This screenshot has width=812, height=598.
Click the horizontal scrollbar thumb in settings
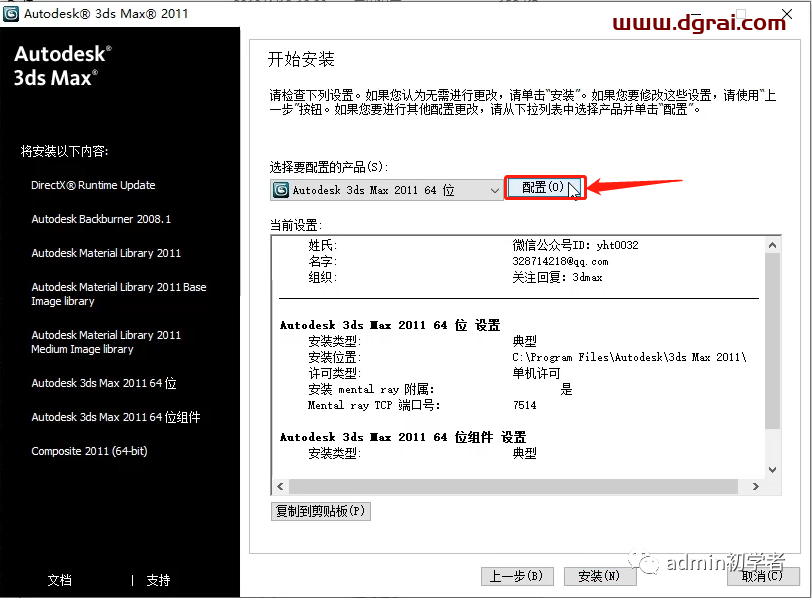[x=513, y=486]
